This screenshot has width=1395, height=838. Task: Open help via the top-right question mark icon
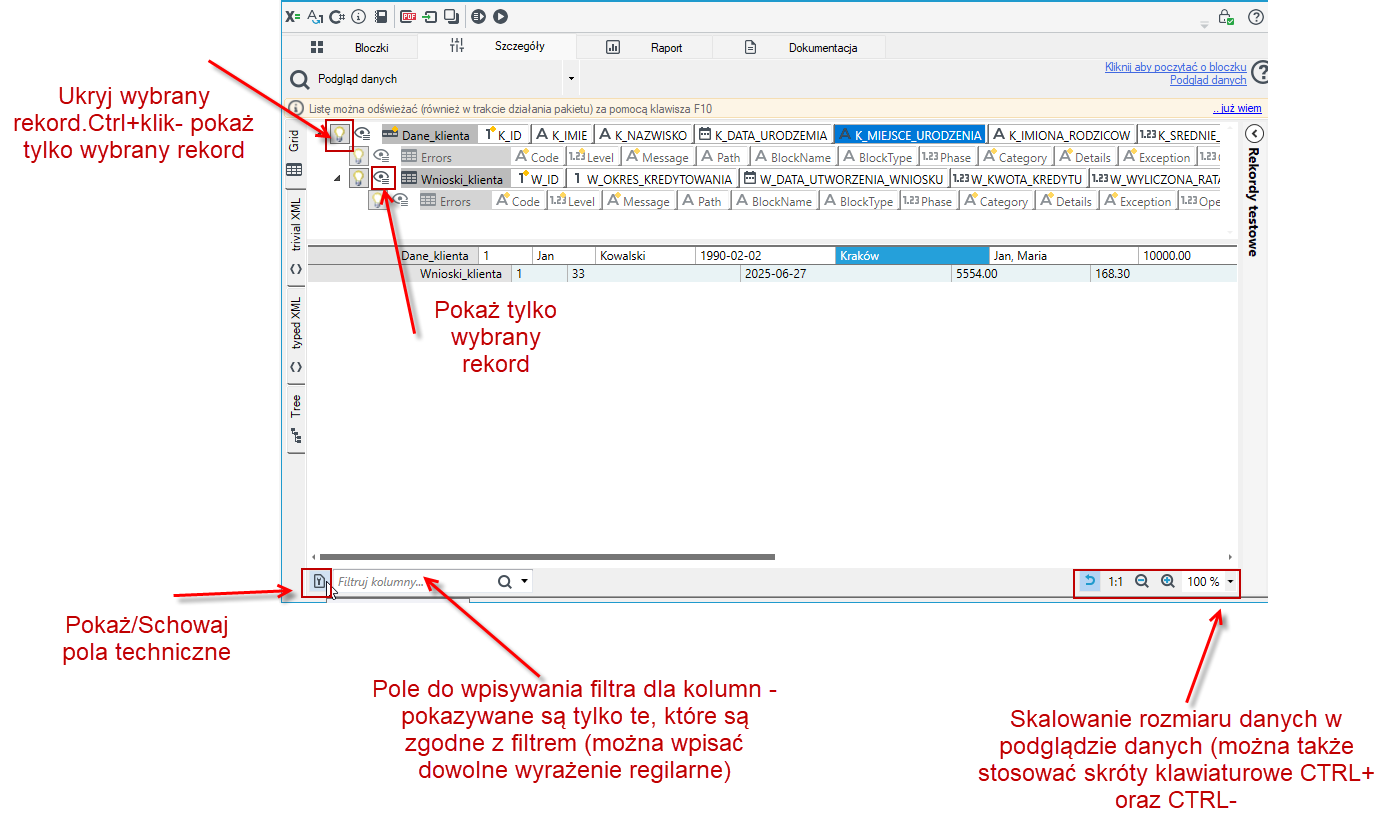[1256, 17]
